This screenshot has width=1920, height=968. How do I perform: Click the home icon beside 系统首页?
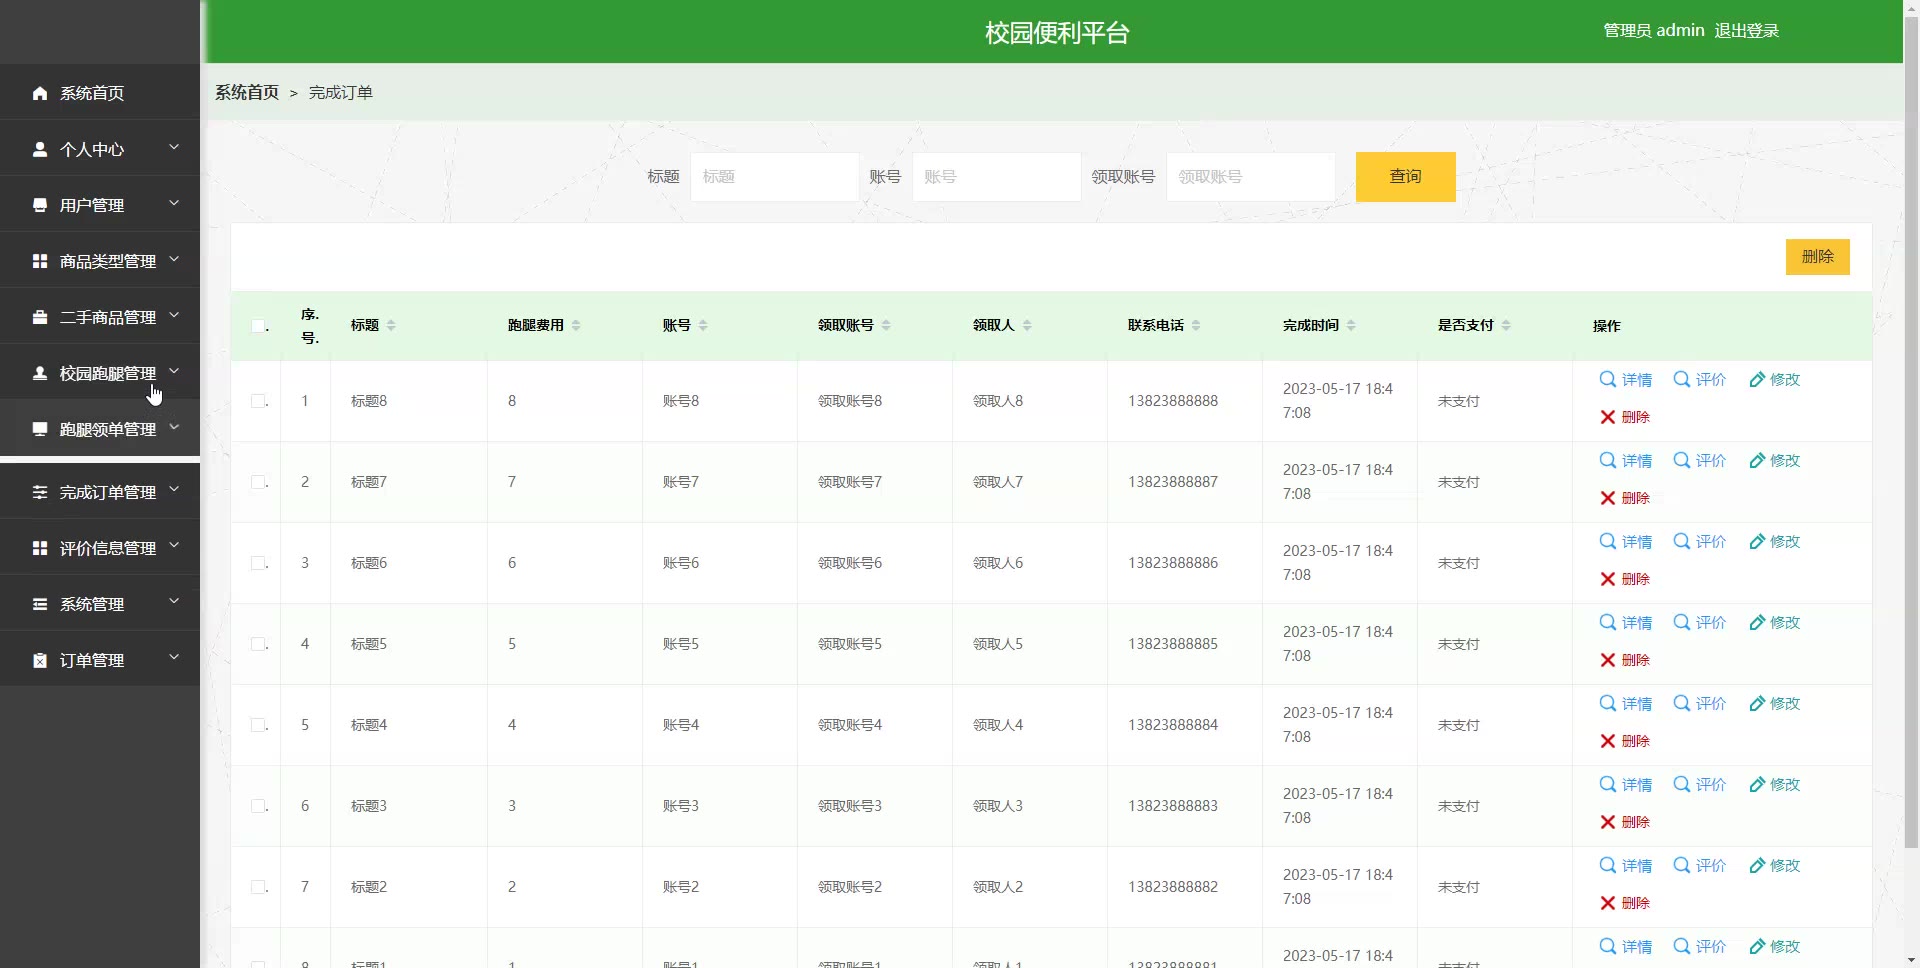point(40,93)
